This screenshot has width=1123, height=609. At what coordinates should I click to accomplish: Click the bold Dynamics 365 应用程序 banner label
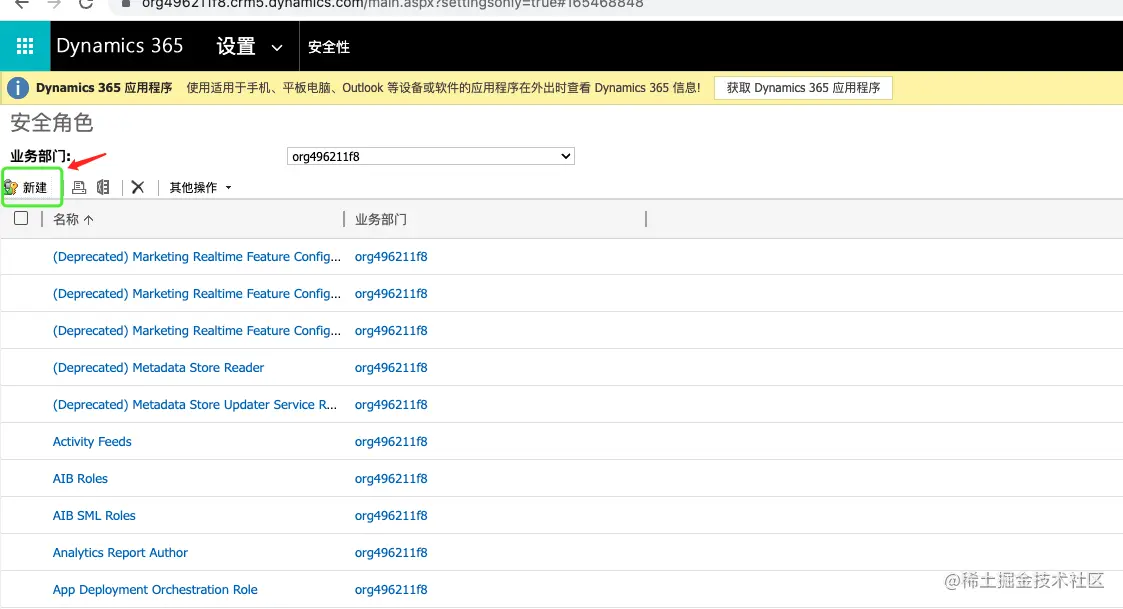[x=104, y=88]
